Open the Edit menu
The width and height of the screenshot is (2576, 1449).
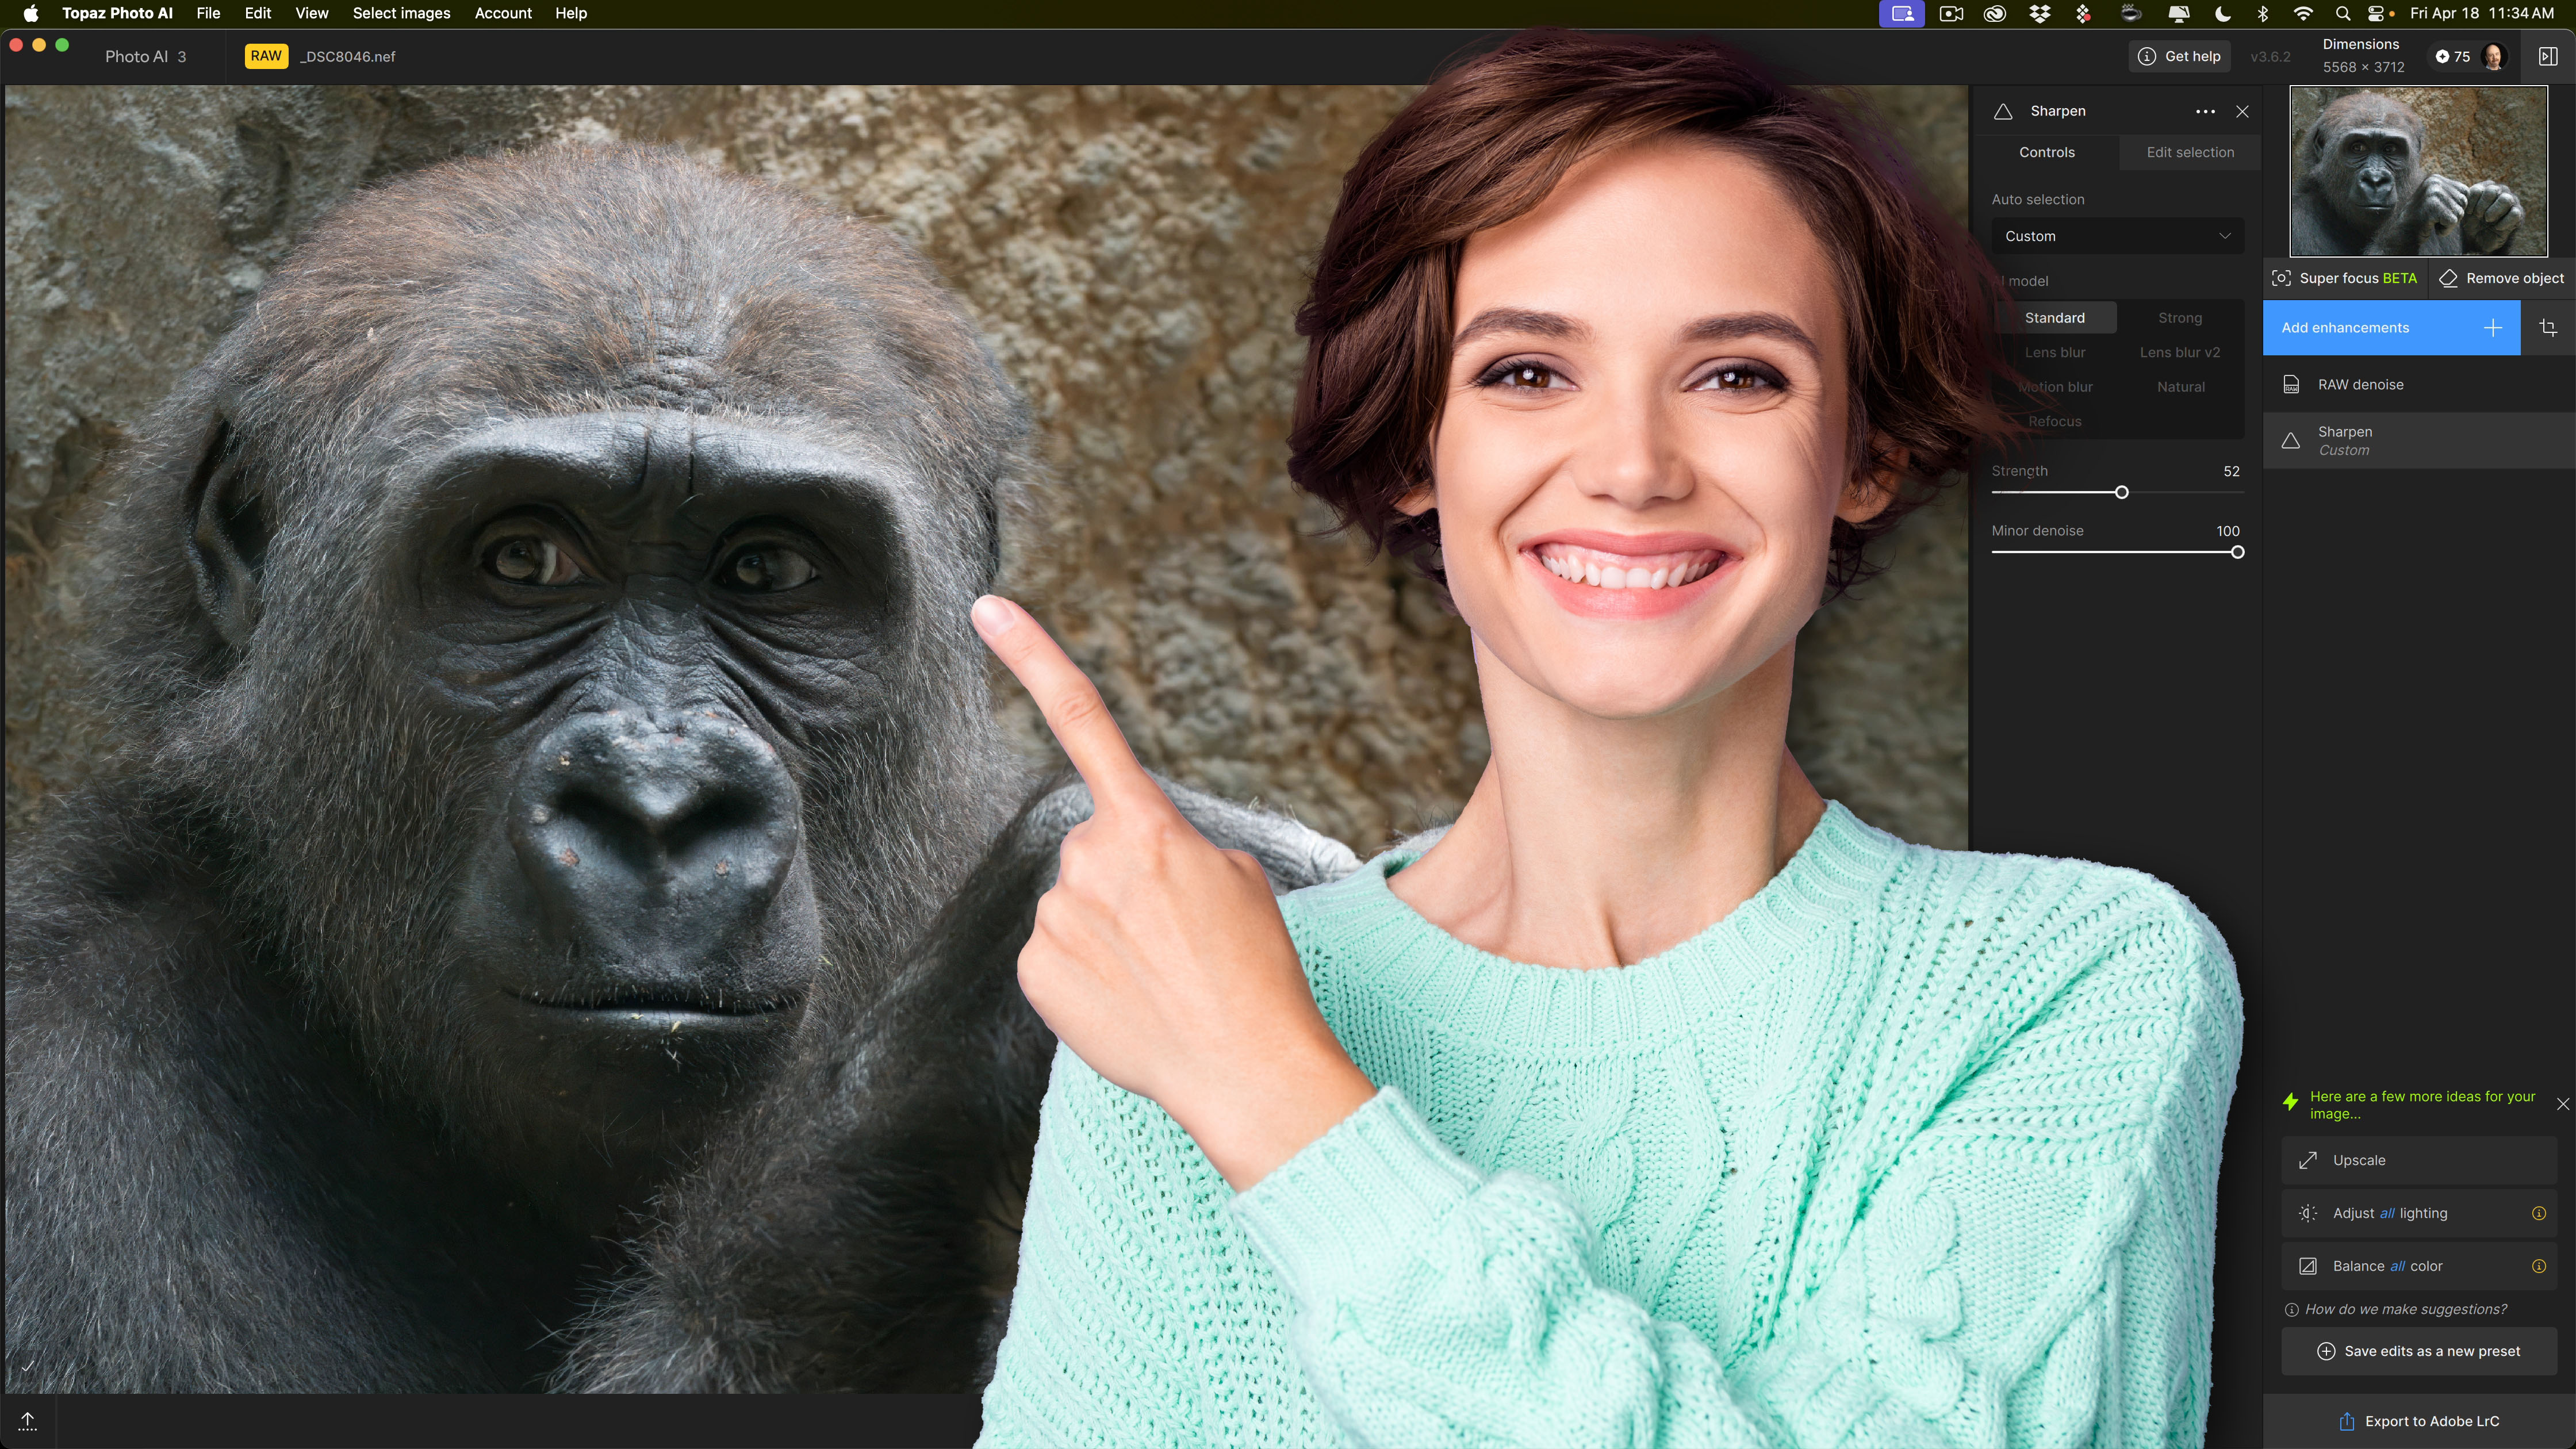pyautogui.click(x=258, y=13)
